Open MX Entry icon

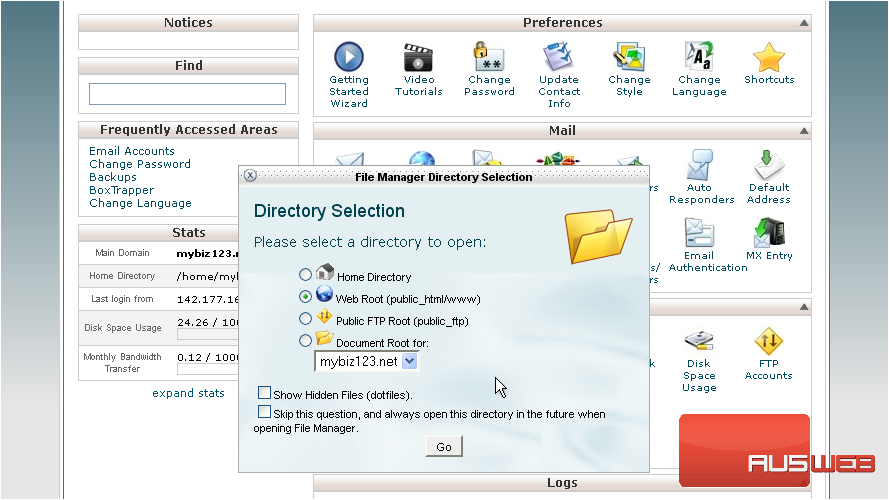click(x=769, y=233)
